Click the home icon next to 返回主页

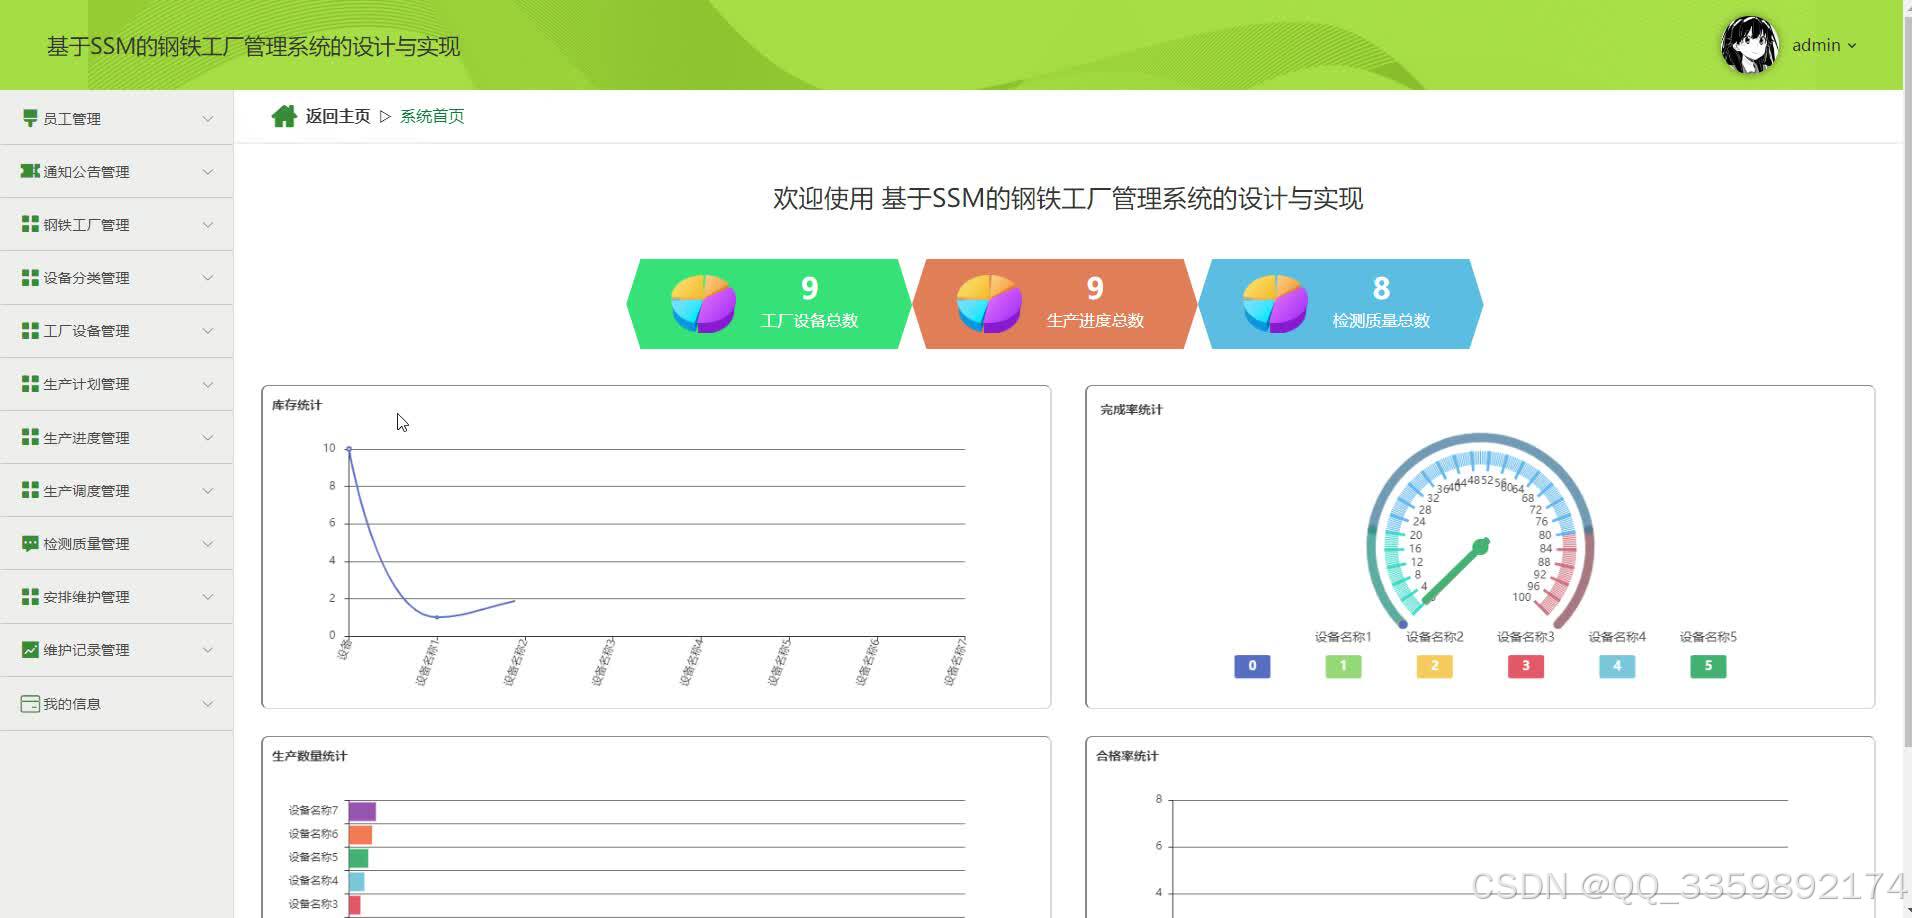click(285, 115)
